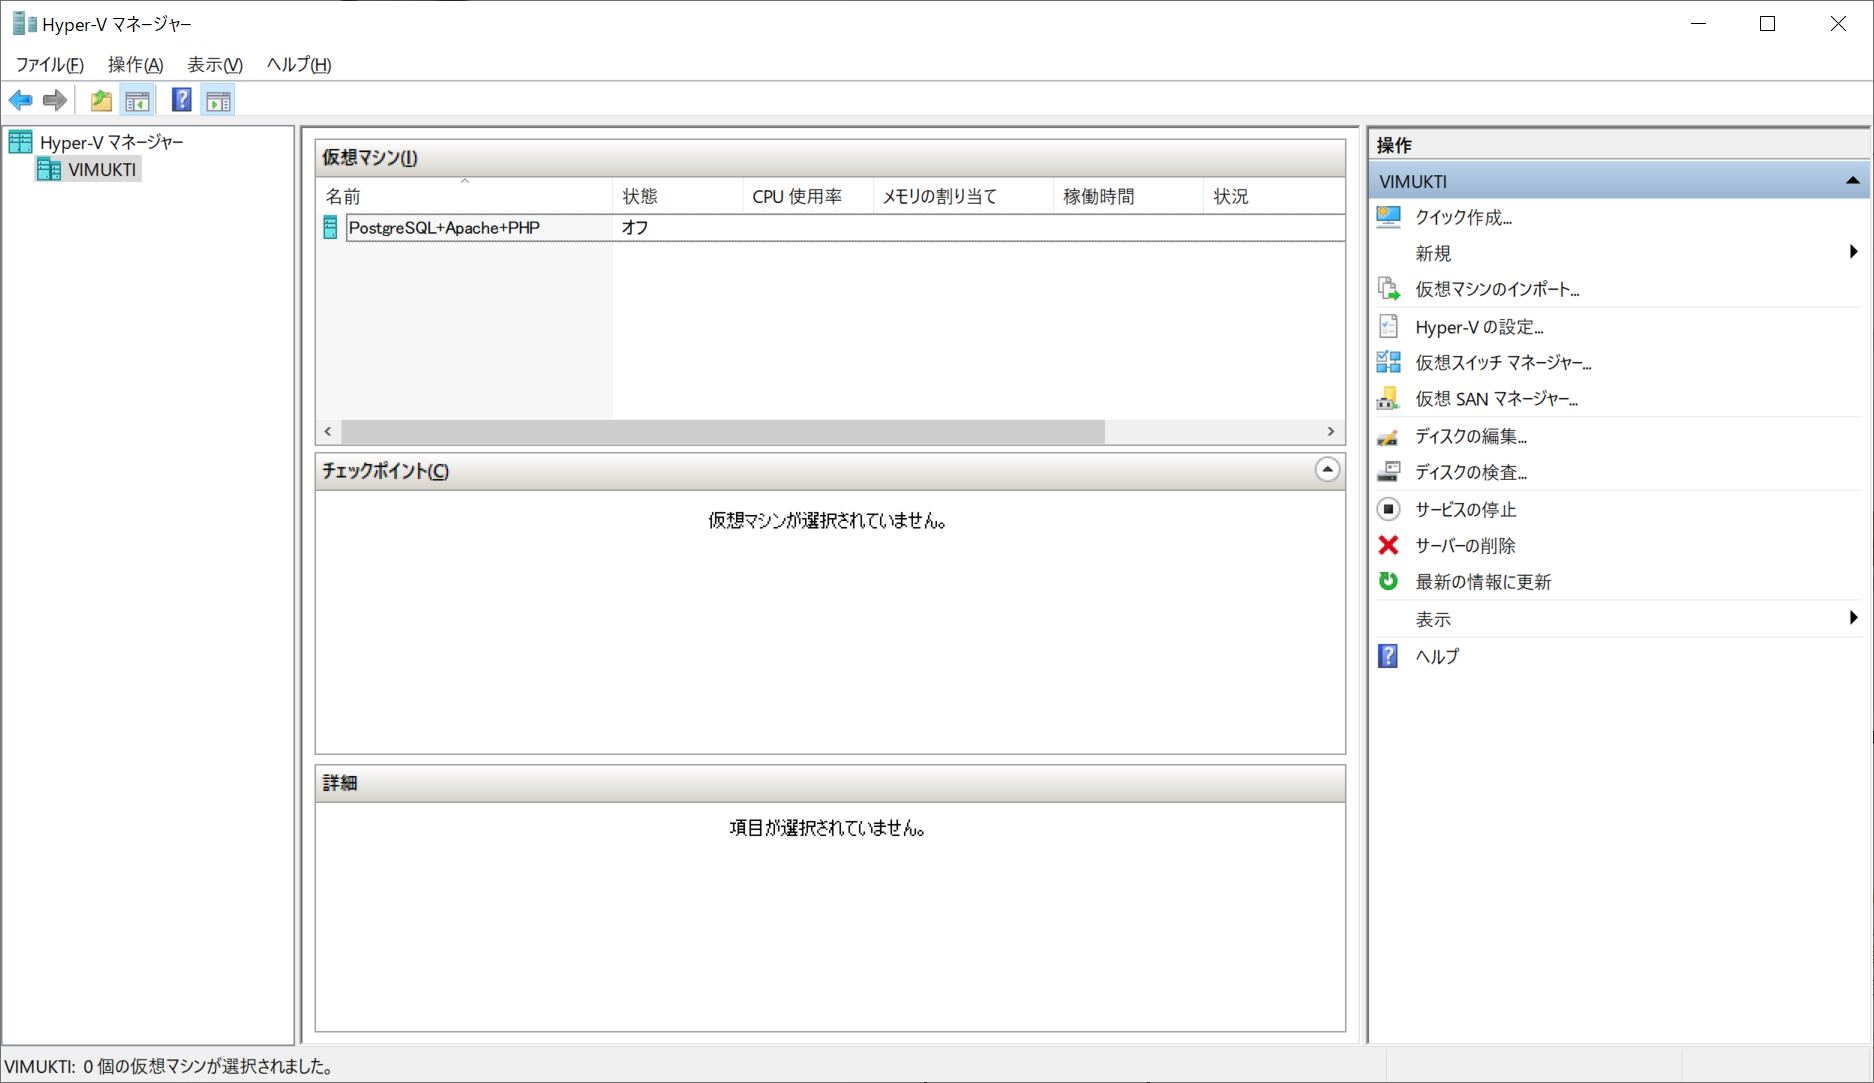Open 仮想 SAN マネージャー... action
Image resolution: width=1874 pixels, height=1083 pixels.
[1496, 399]
